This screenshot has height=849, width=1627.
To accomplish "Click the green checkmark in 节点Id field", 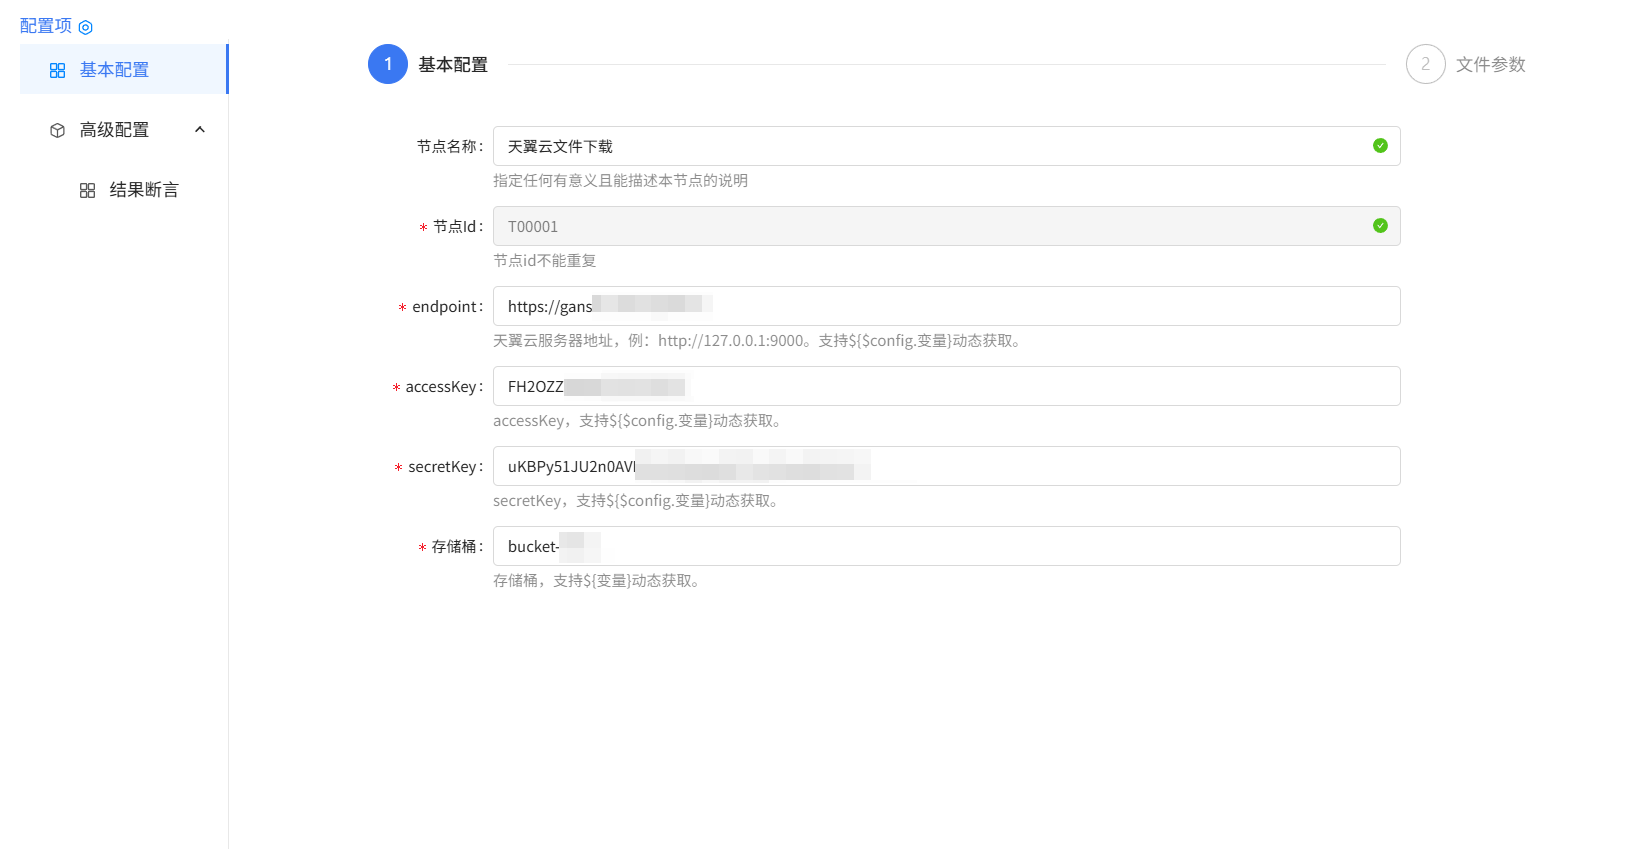I will click(1380, 226).
